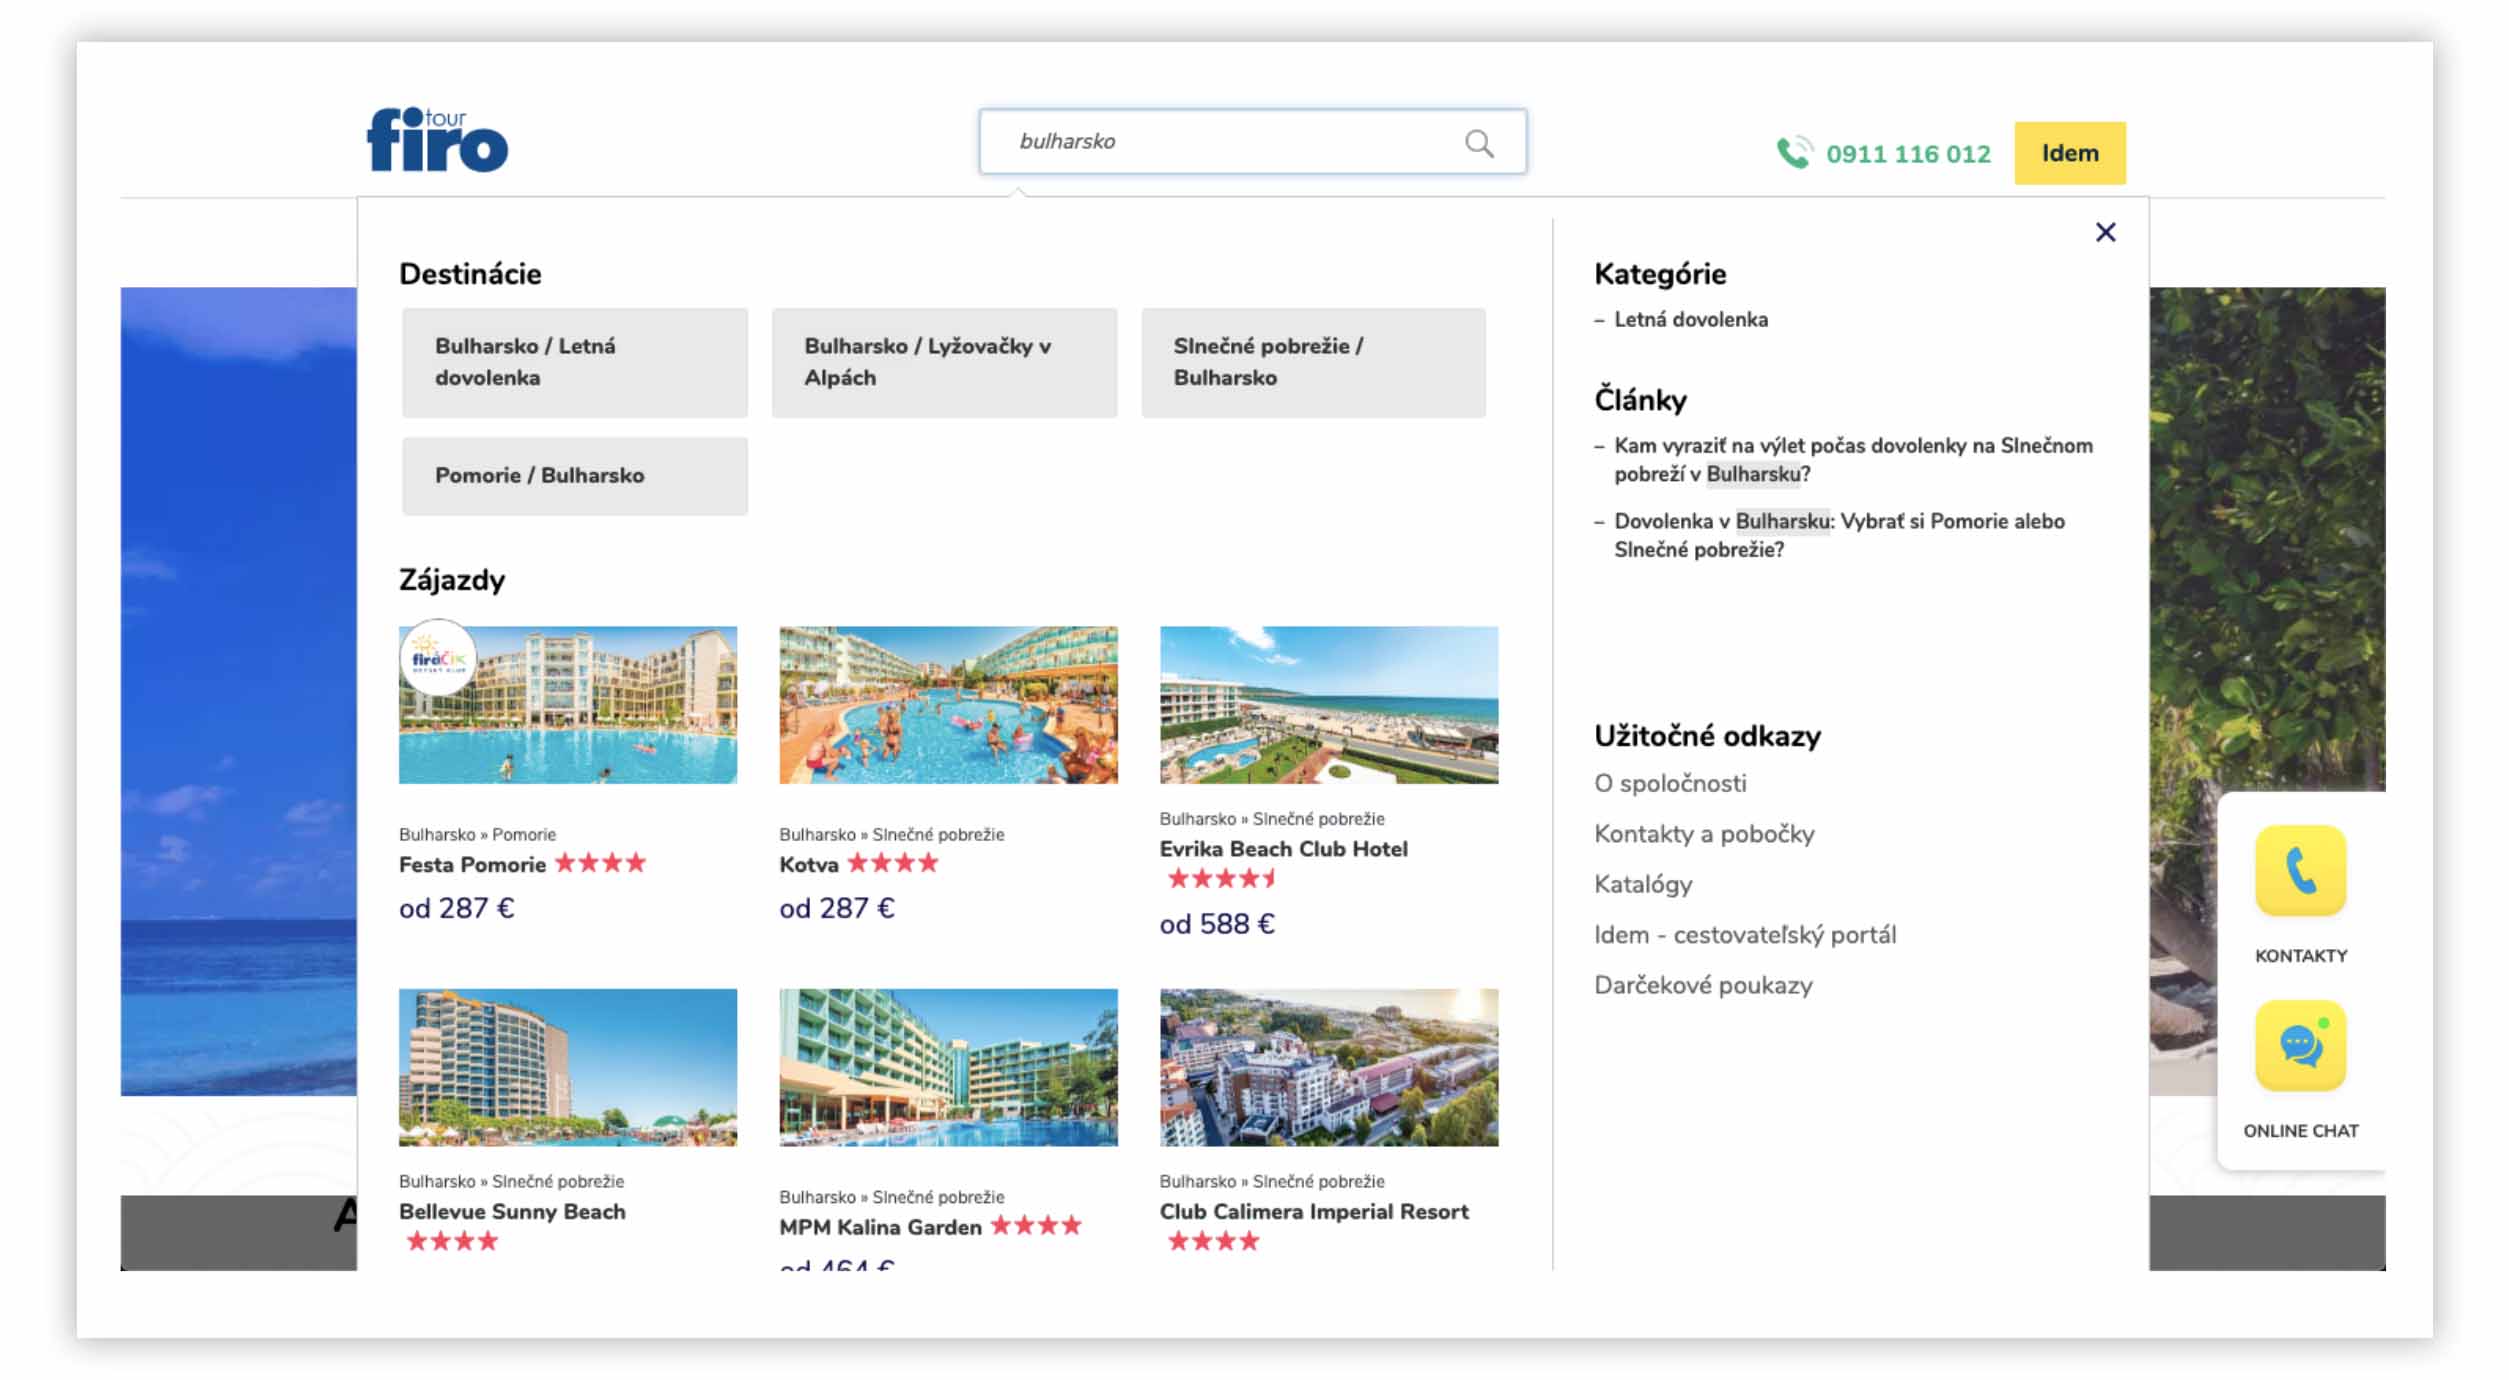Viewport: 2509px width, 1380px height.
Task: Click the Bellevue Sunny Beach title
Action: (512, 1211)
